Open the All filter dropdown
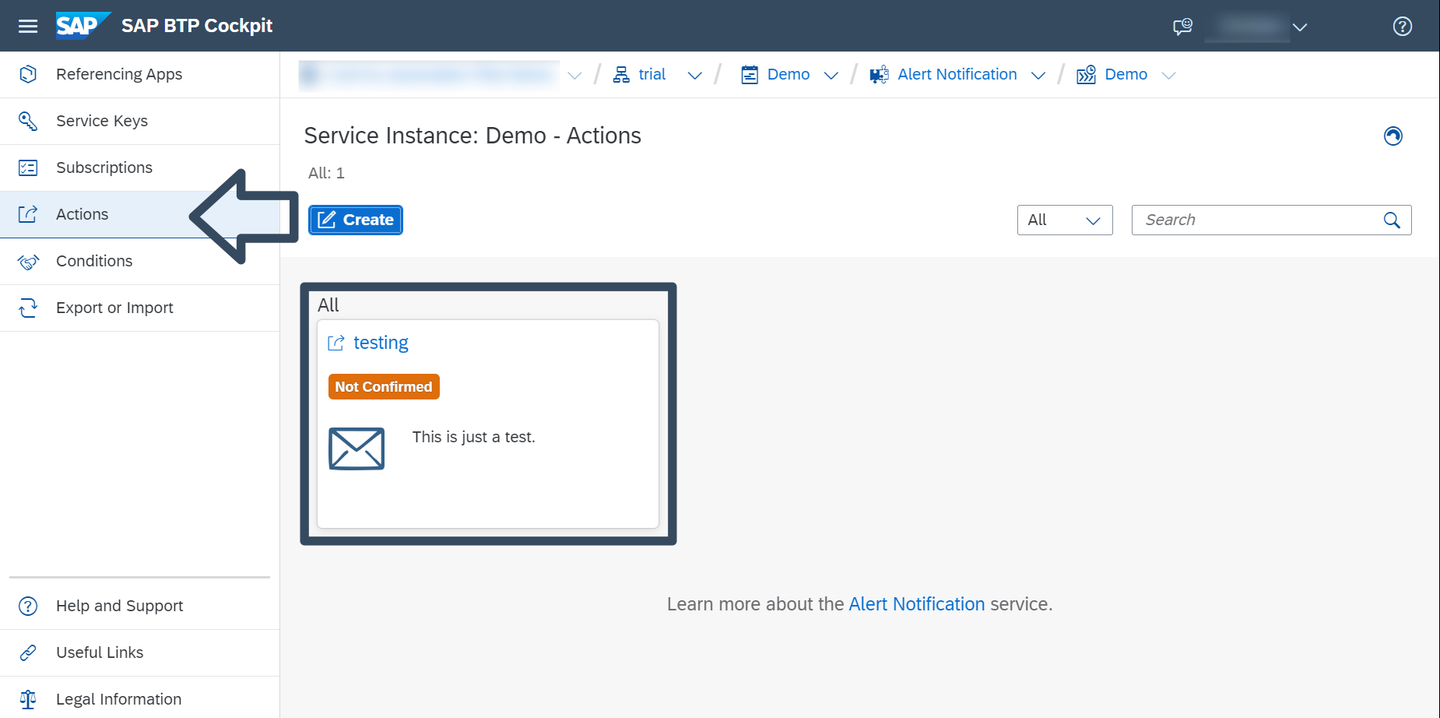The height and width of the screenshot is (718, 1440). click(x=1065, y=220)
